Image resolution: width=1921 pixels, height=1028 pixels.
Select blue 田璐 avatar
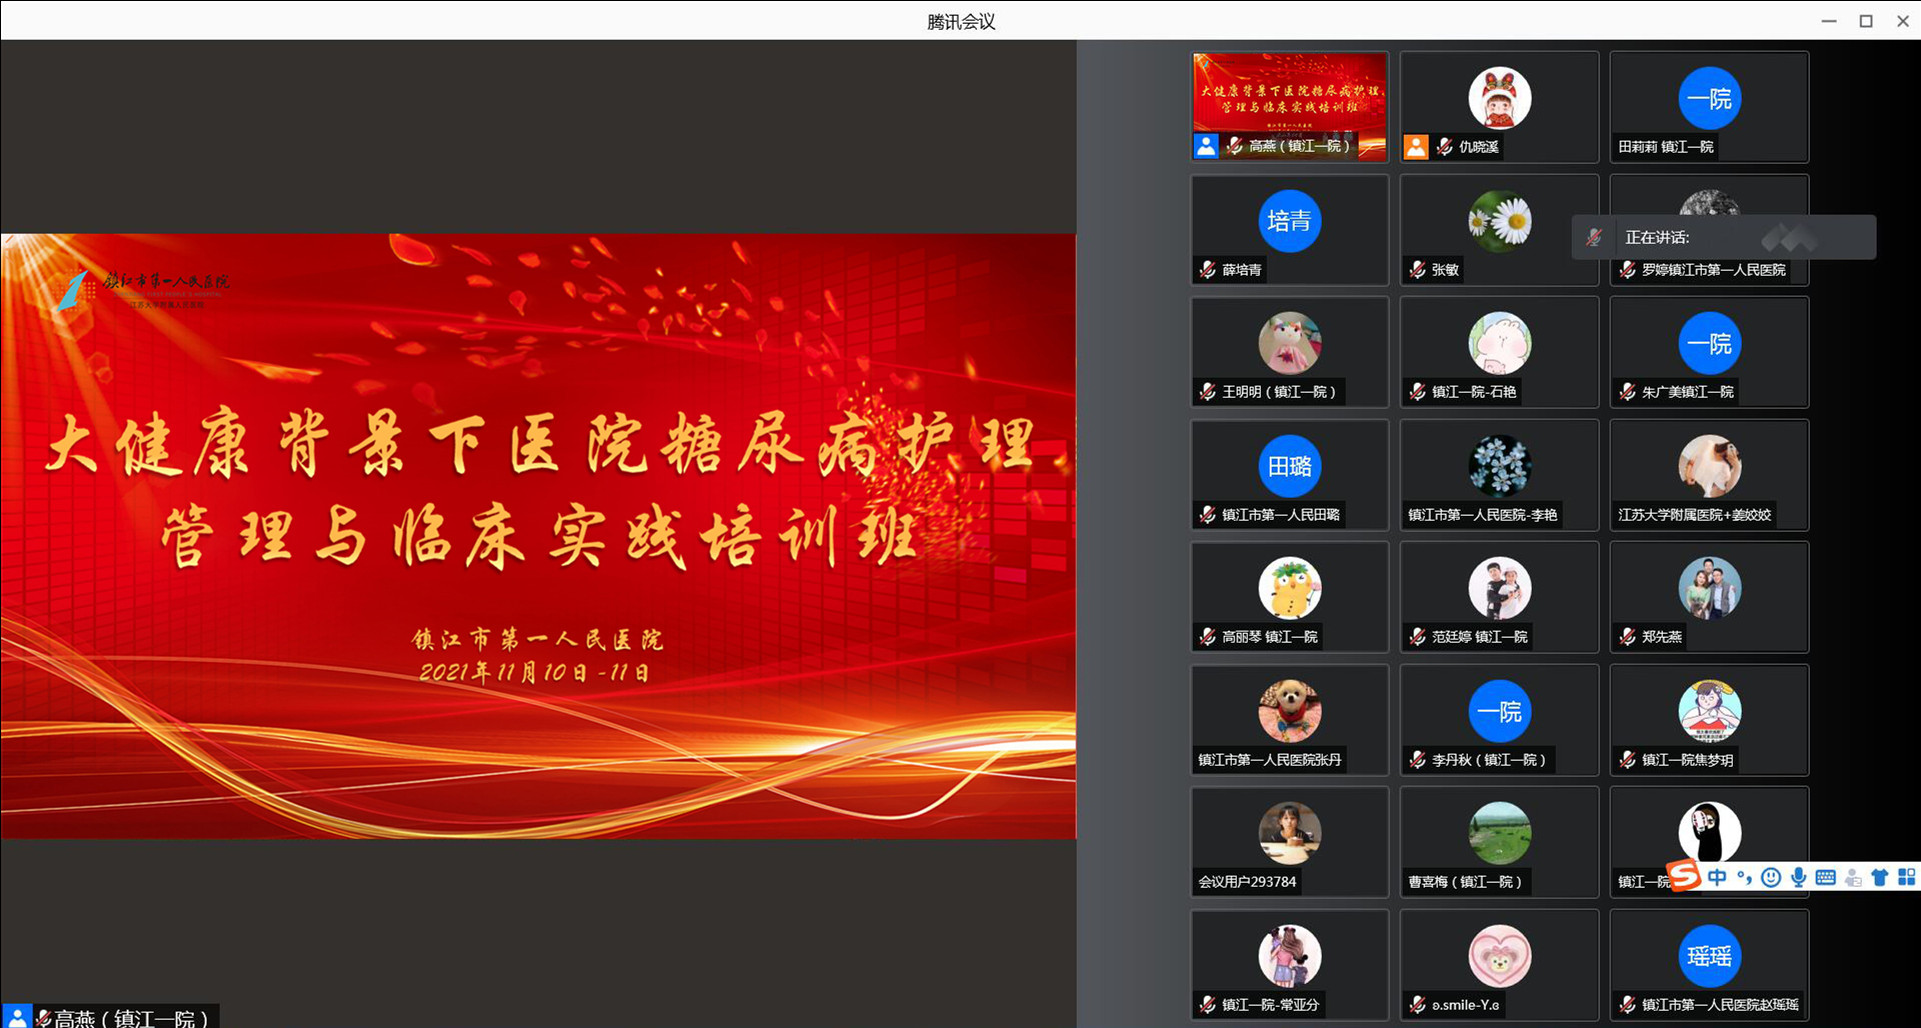click(x=1289, y=466)
